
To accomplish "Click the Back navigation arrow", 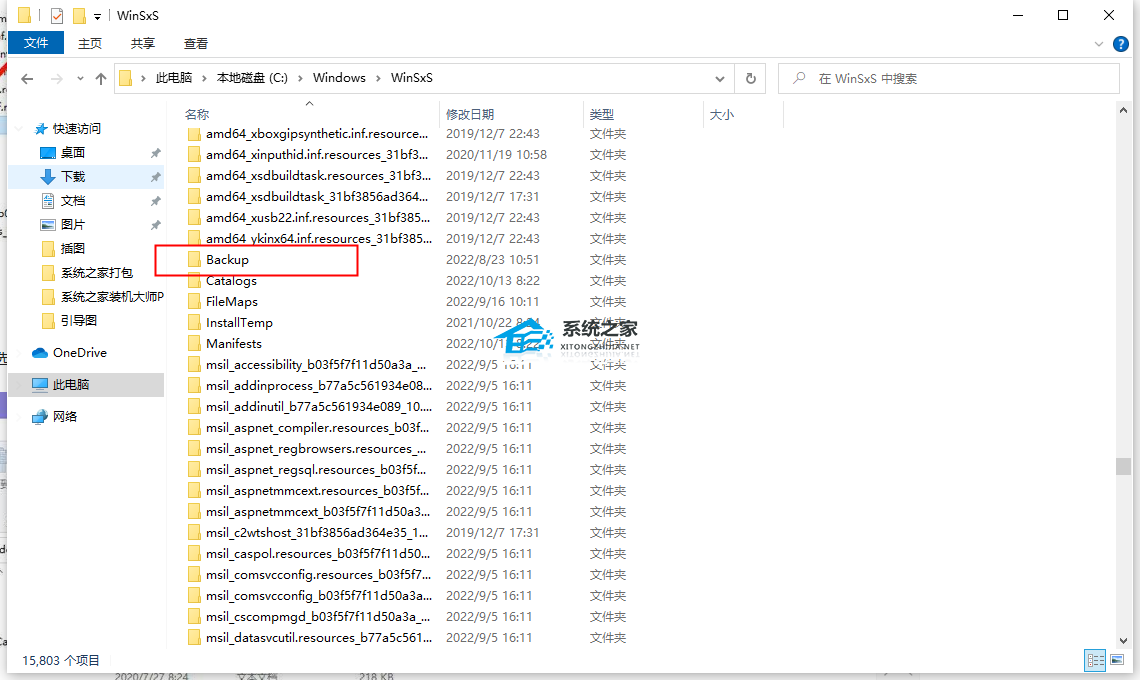I will (x=28, y=79).
